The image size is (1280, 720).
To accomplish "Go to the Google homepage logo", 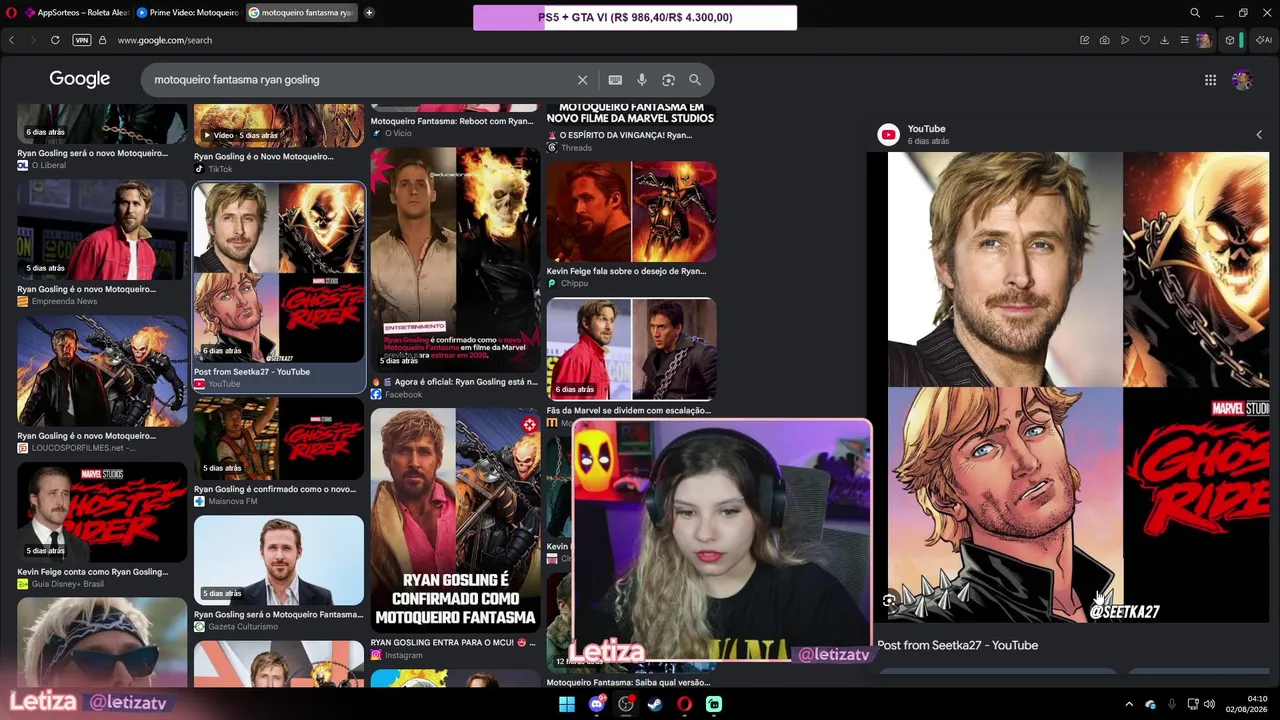I will pyautogui.click(x=80, y=79).
